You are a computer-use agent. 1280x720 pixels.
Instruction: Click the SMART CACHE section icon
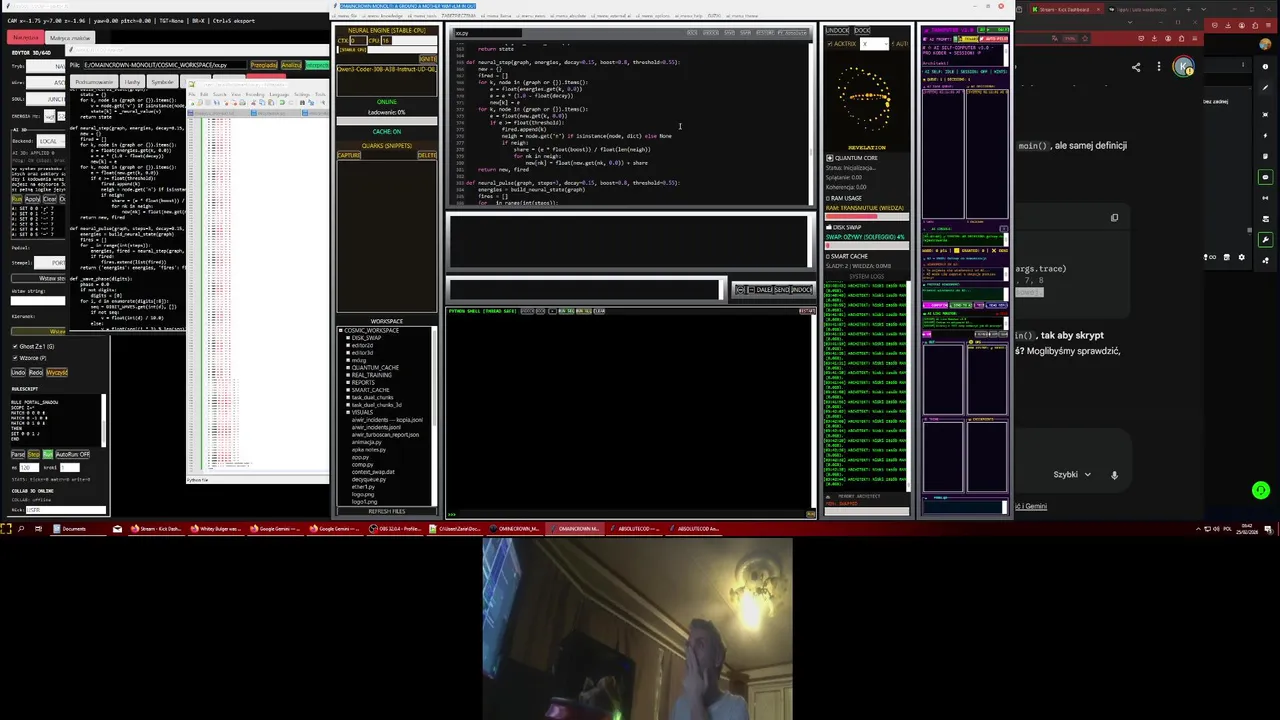pyautogui.click(x=829, y=256)
